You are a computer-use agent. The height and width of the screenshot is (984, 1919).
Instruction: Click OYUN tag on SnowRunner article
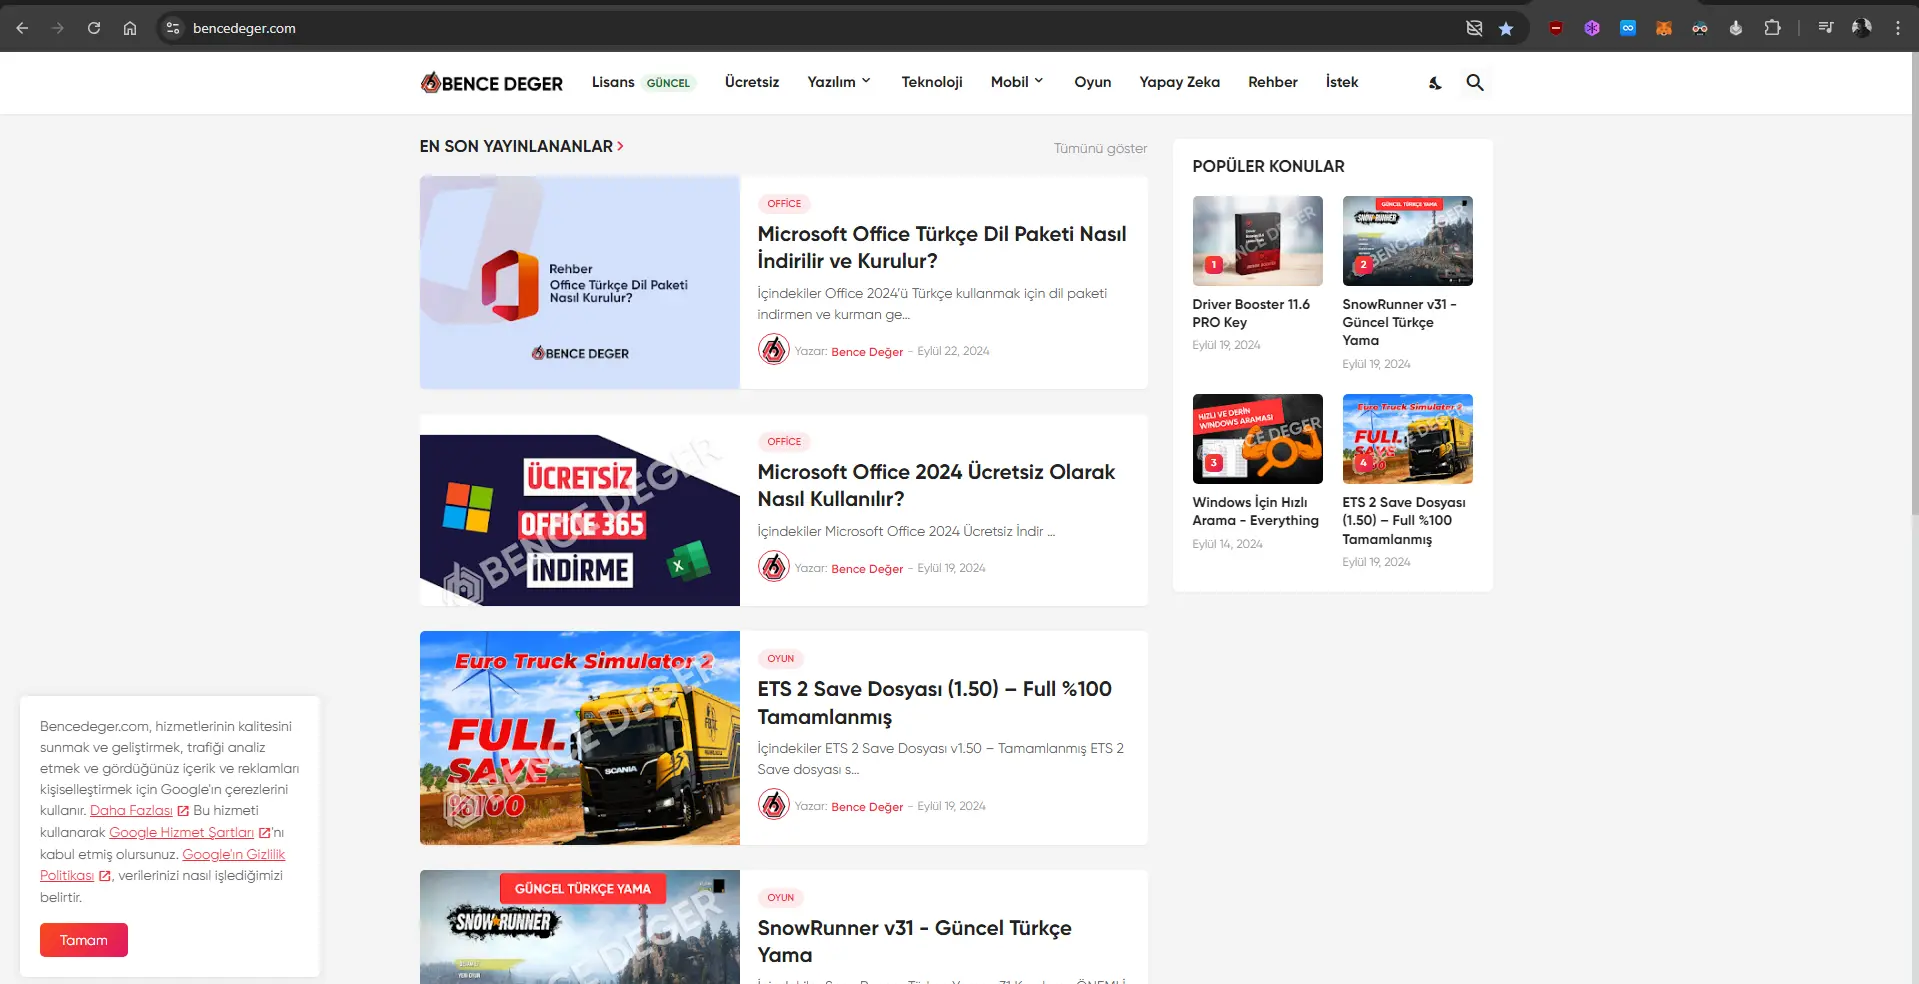[781, 897]
